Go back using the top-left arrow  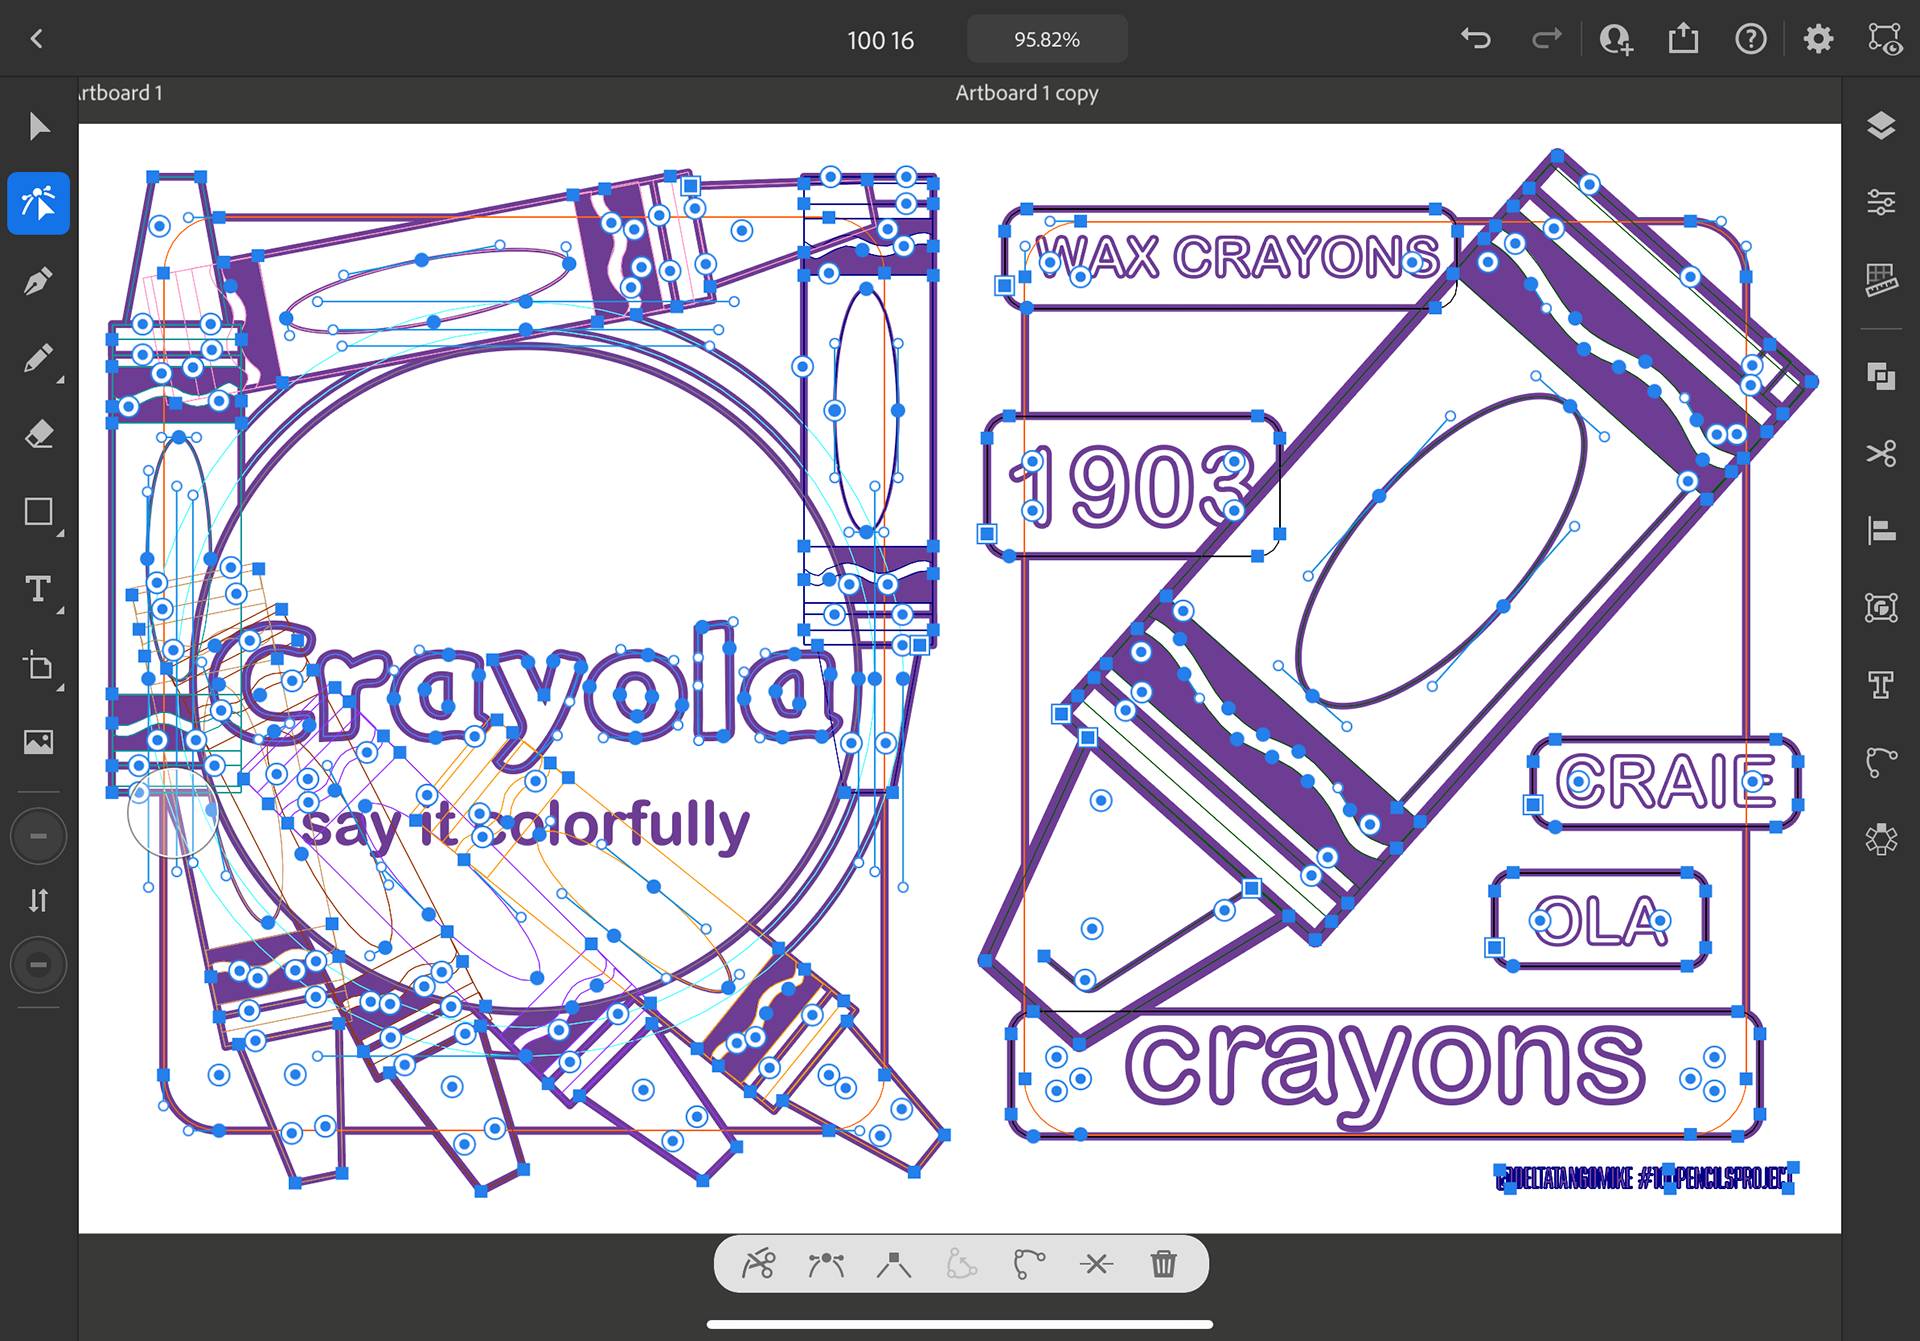click(x=37, y=39)
